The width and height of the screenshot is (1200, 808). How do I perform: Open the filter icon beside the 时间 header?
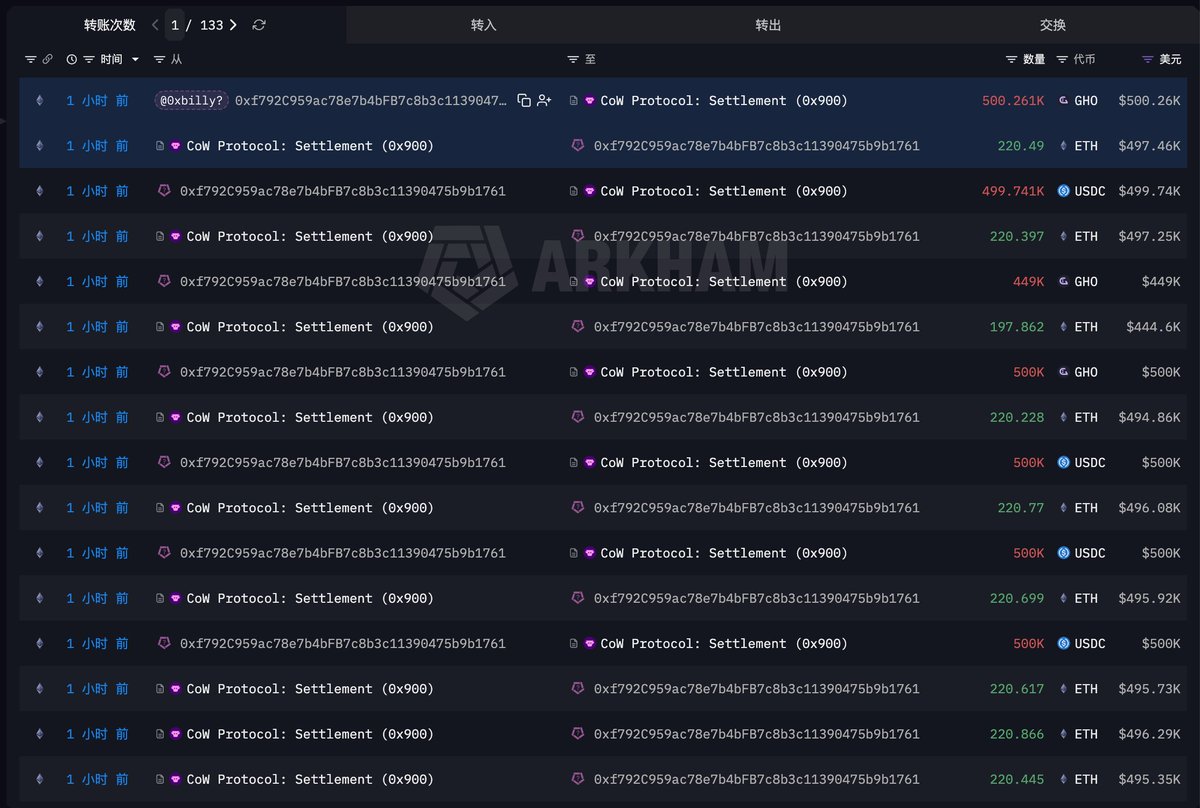tap(89, 60)
